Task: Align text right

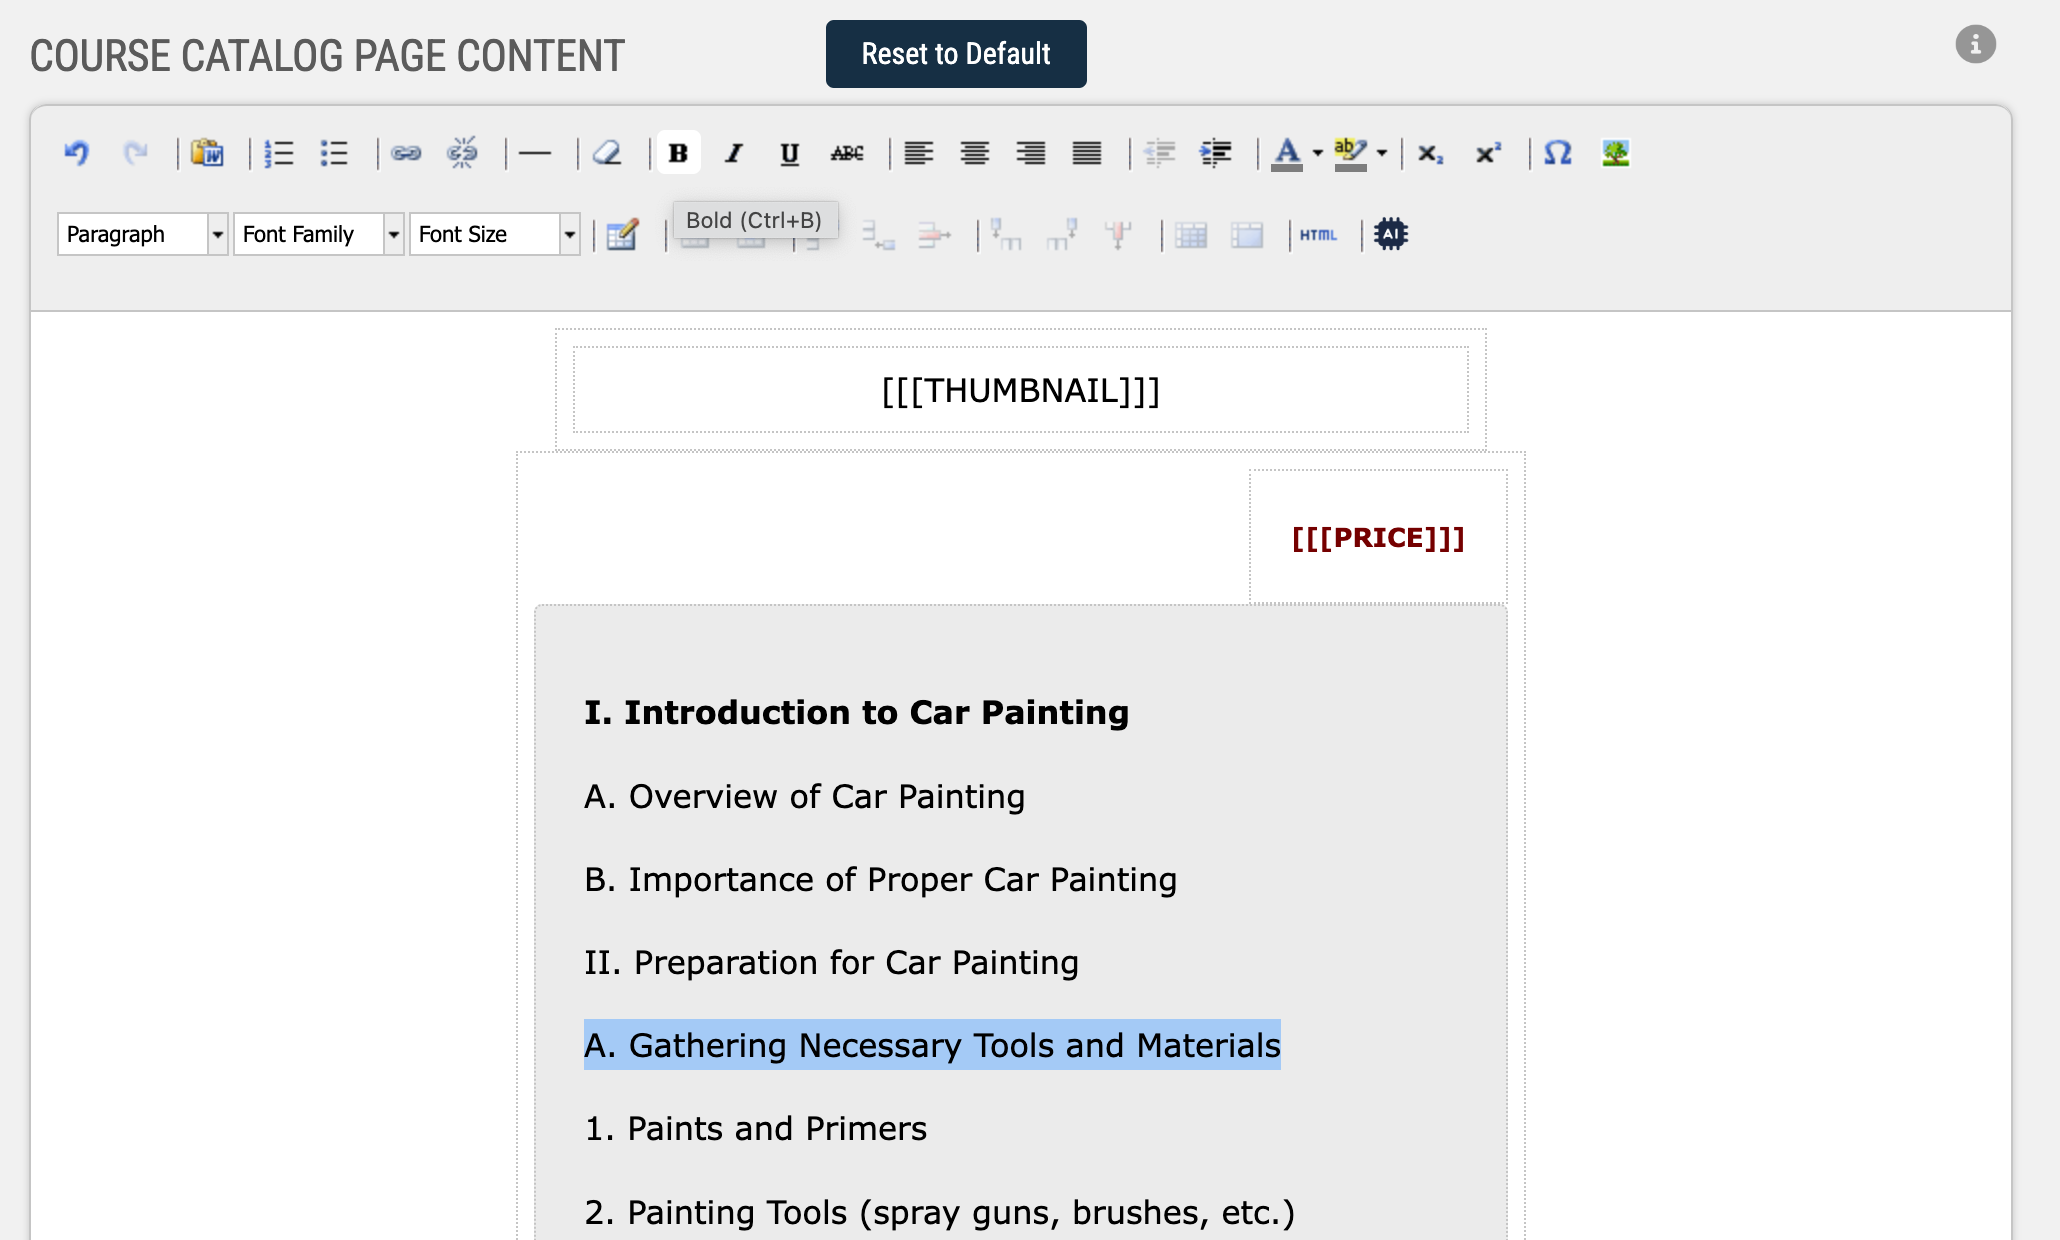Action: (x=1031, y=153)
